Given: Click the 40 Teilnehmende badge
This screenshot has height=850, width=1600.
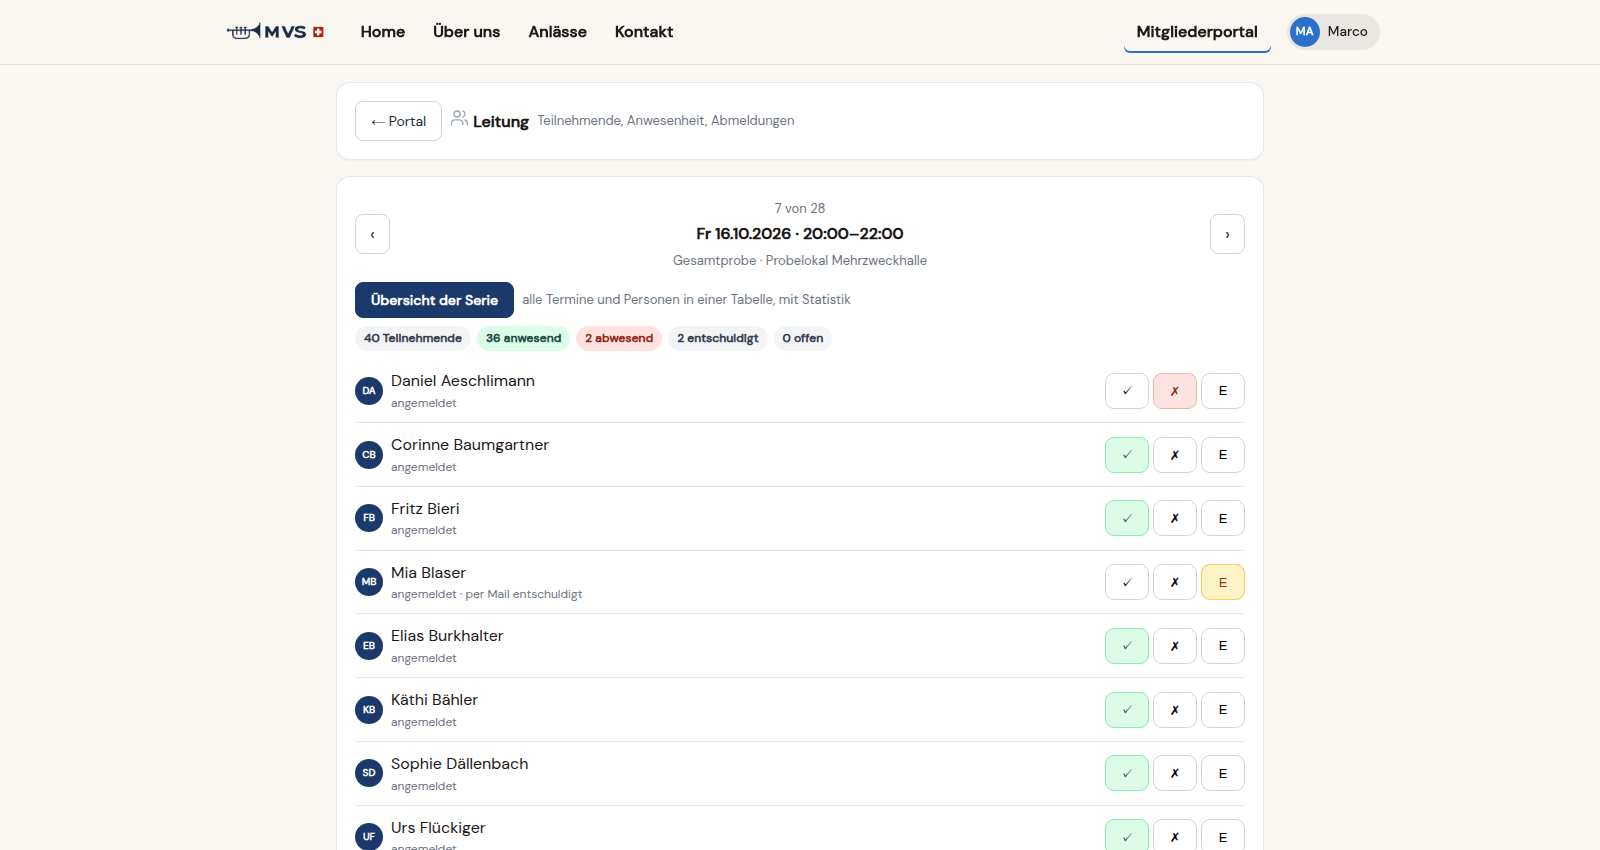Looking at the screenshot, I should (x=413, y=338).
